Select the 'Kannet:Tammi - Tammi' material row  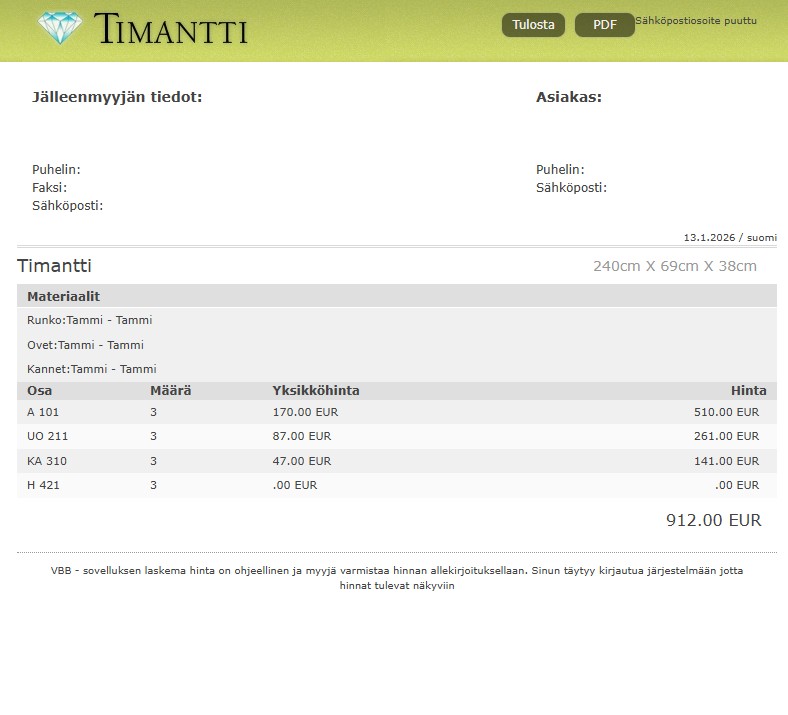pyautogui.click(x=91, y=369)
